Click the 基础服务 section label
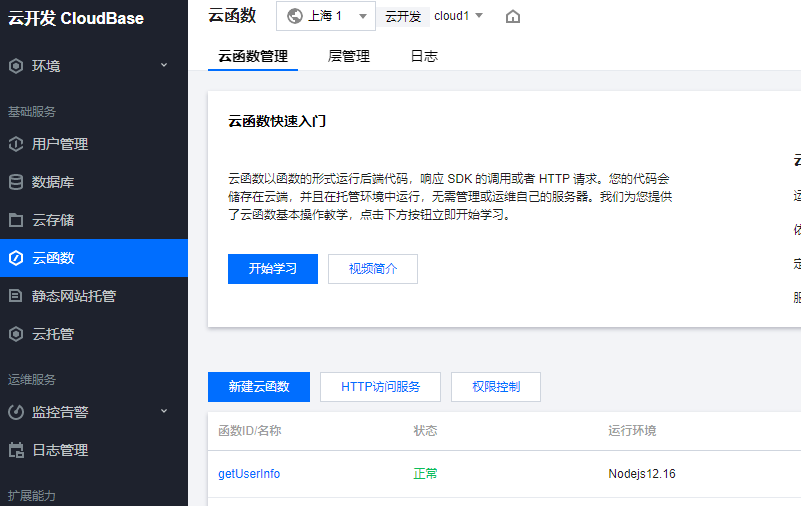Screen dimensions: 801x506 (x=32, y=112)
